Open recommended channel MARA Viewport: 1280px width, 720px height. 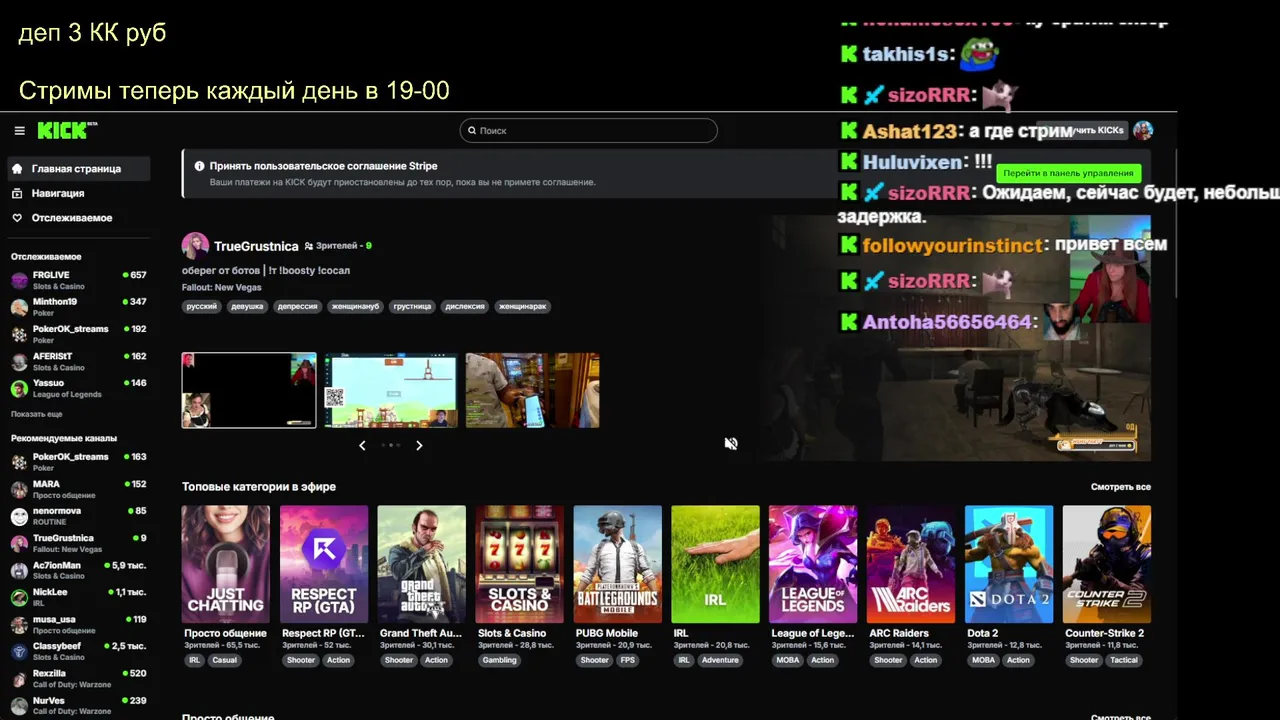pyautogui.click(x=79, y=489)
